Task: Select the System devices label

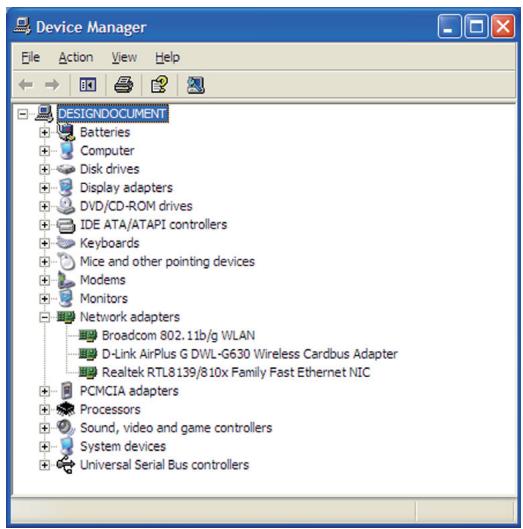Action: [123, 446]
